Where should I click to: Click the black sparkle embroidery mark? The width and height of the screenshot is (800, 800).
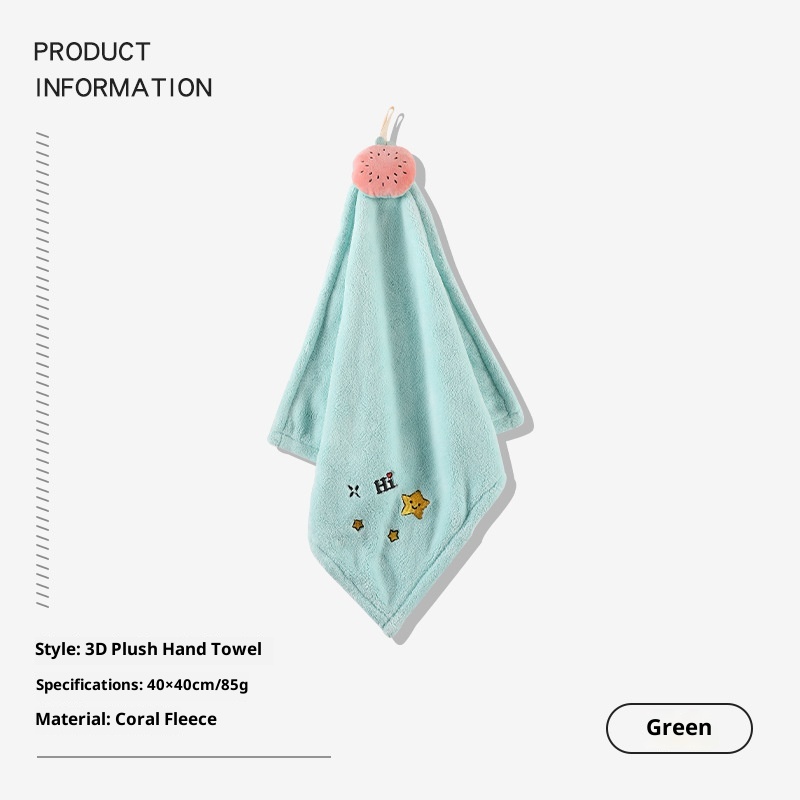[x=354, y=491]
